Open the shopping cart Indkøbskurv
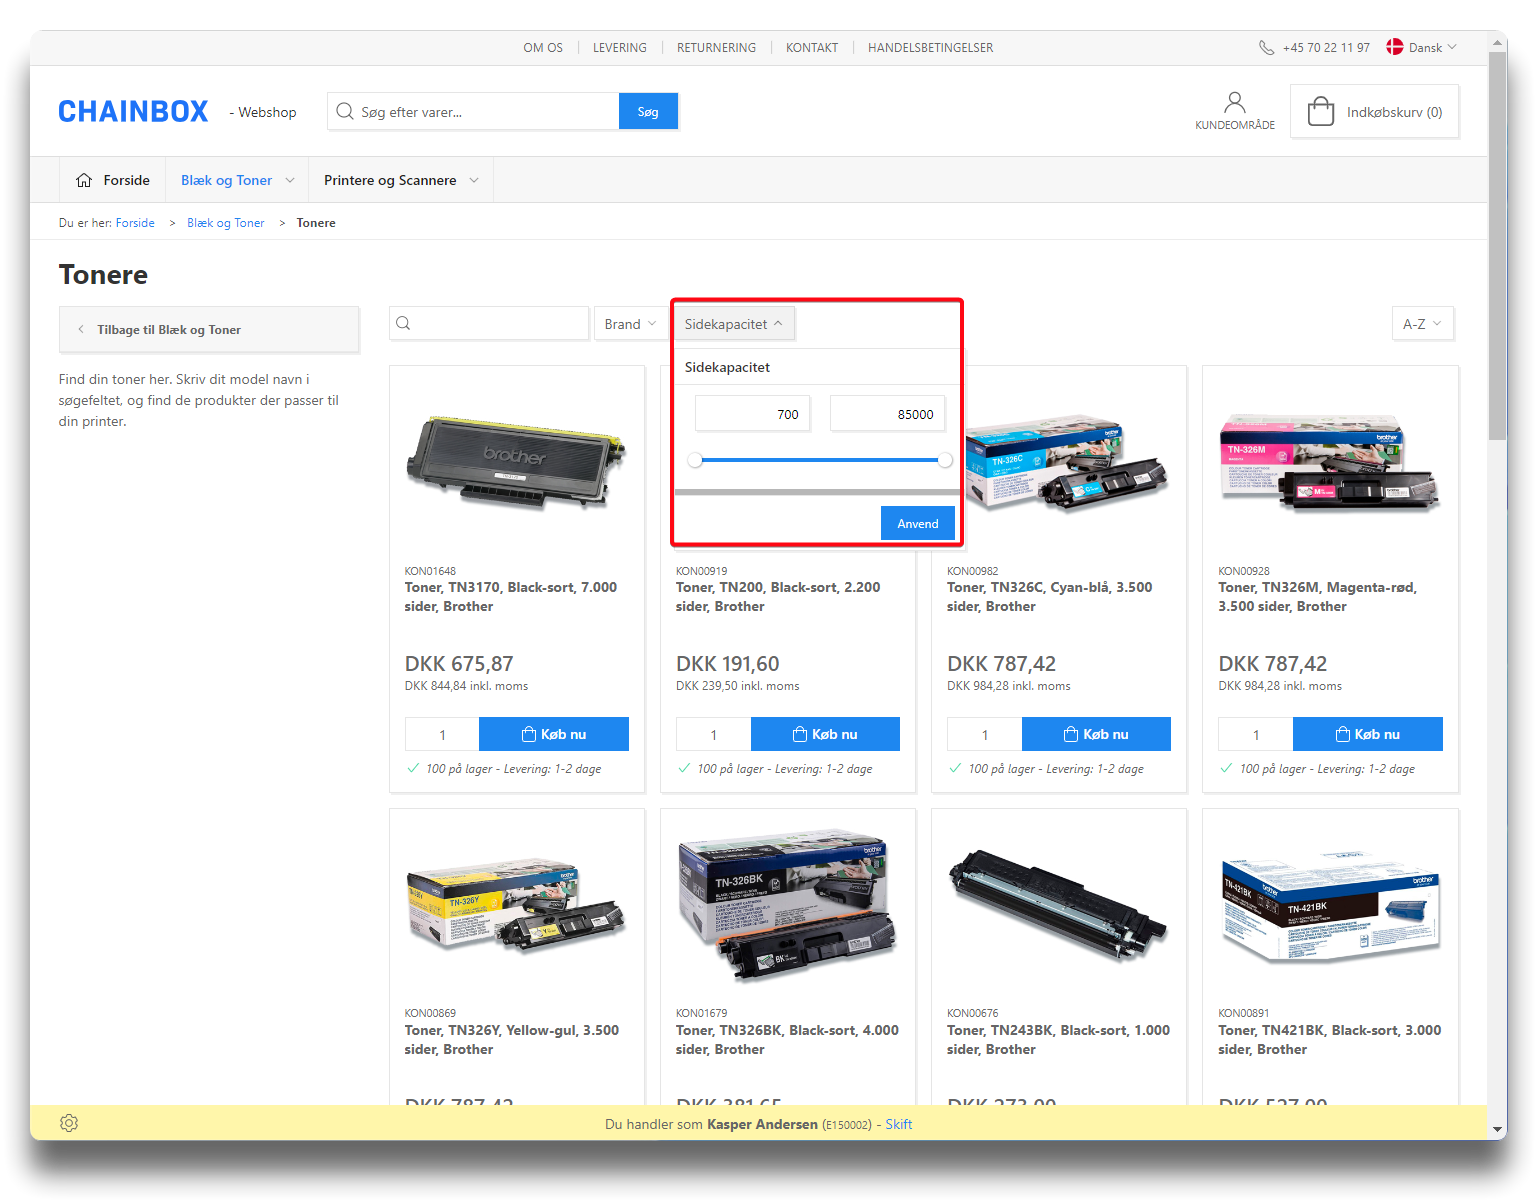Viewport: 1538px width, 1203px height. click(x=1374, y=112)
